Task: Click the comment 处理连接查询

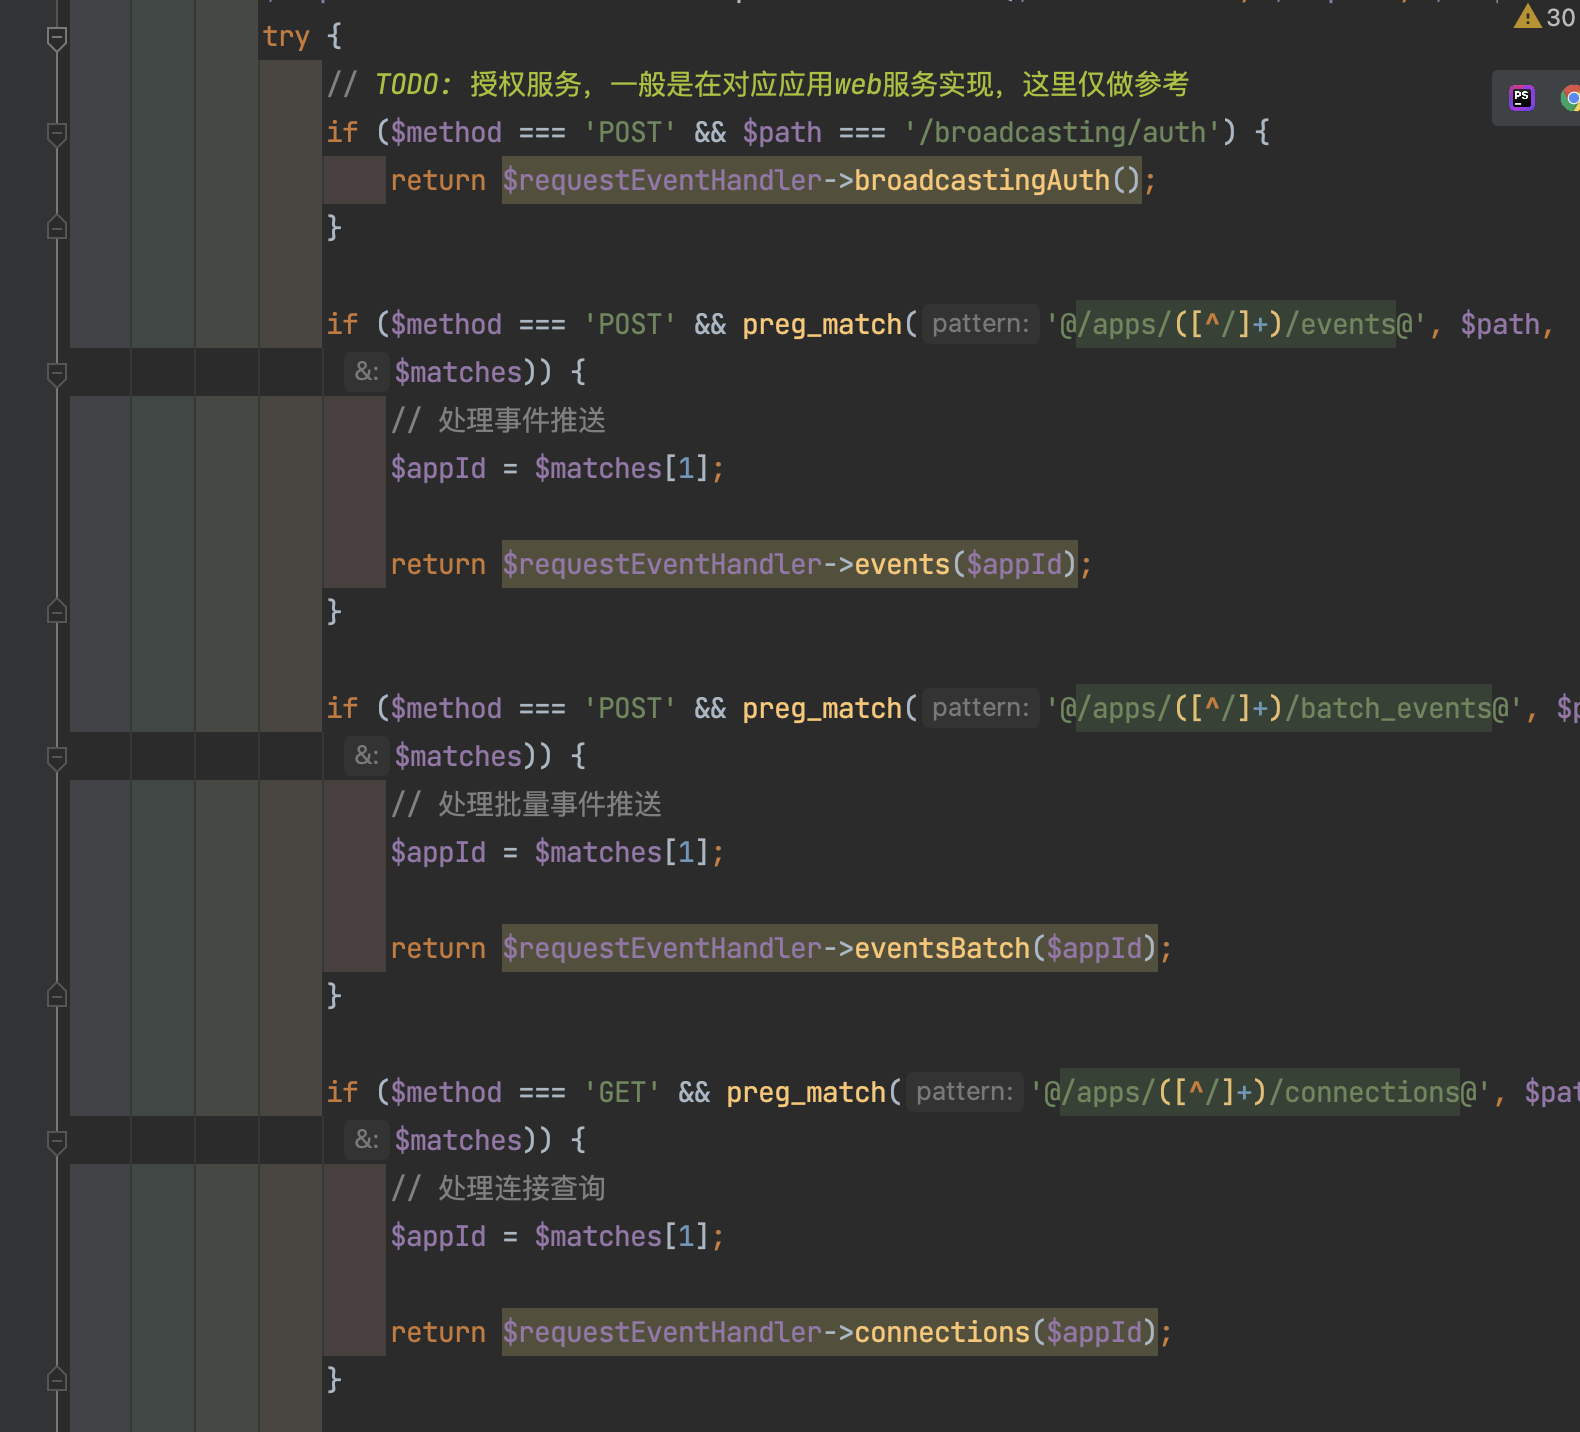Action: pos(498,1188)
